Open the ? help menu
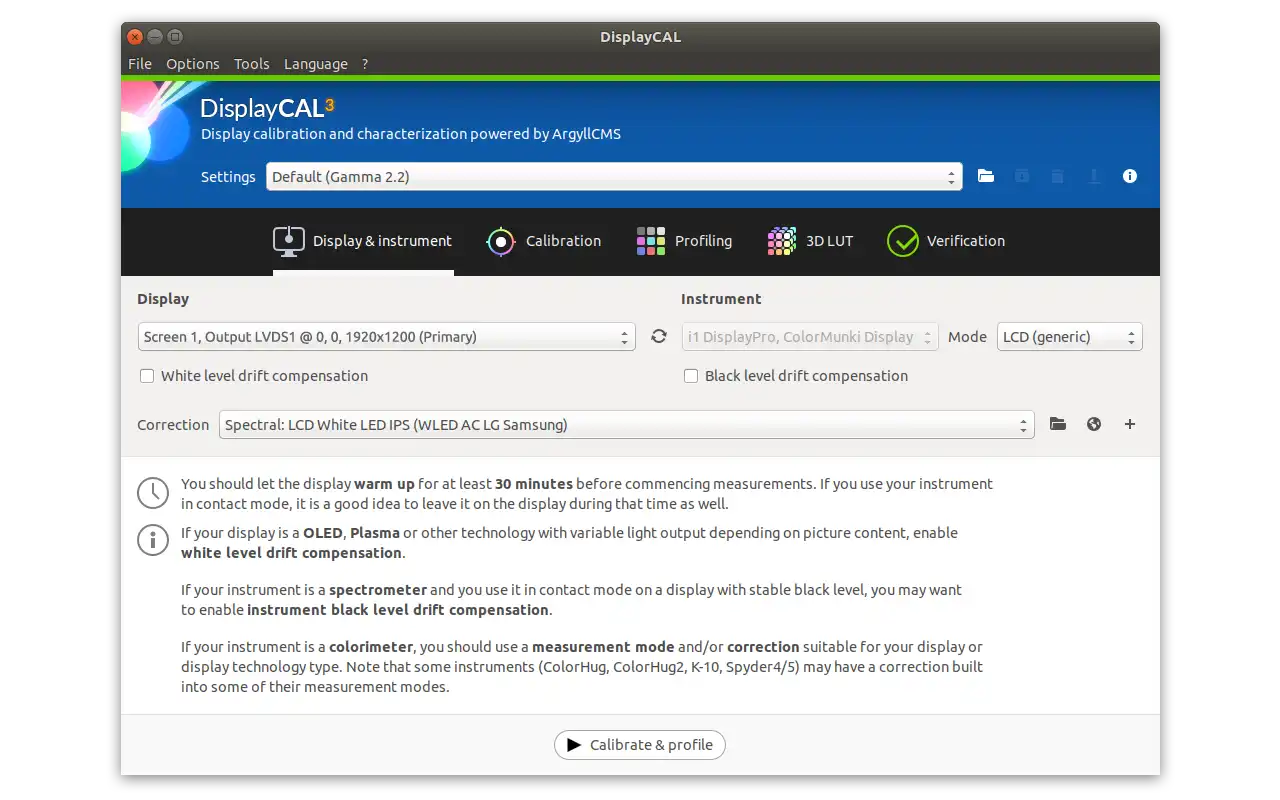This screenshot has width=1280, height=800. (x=365, y=64)
